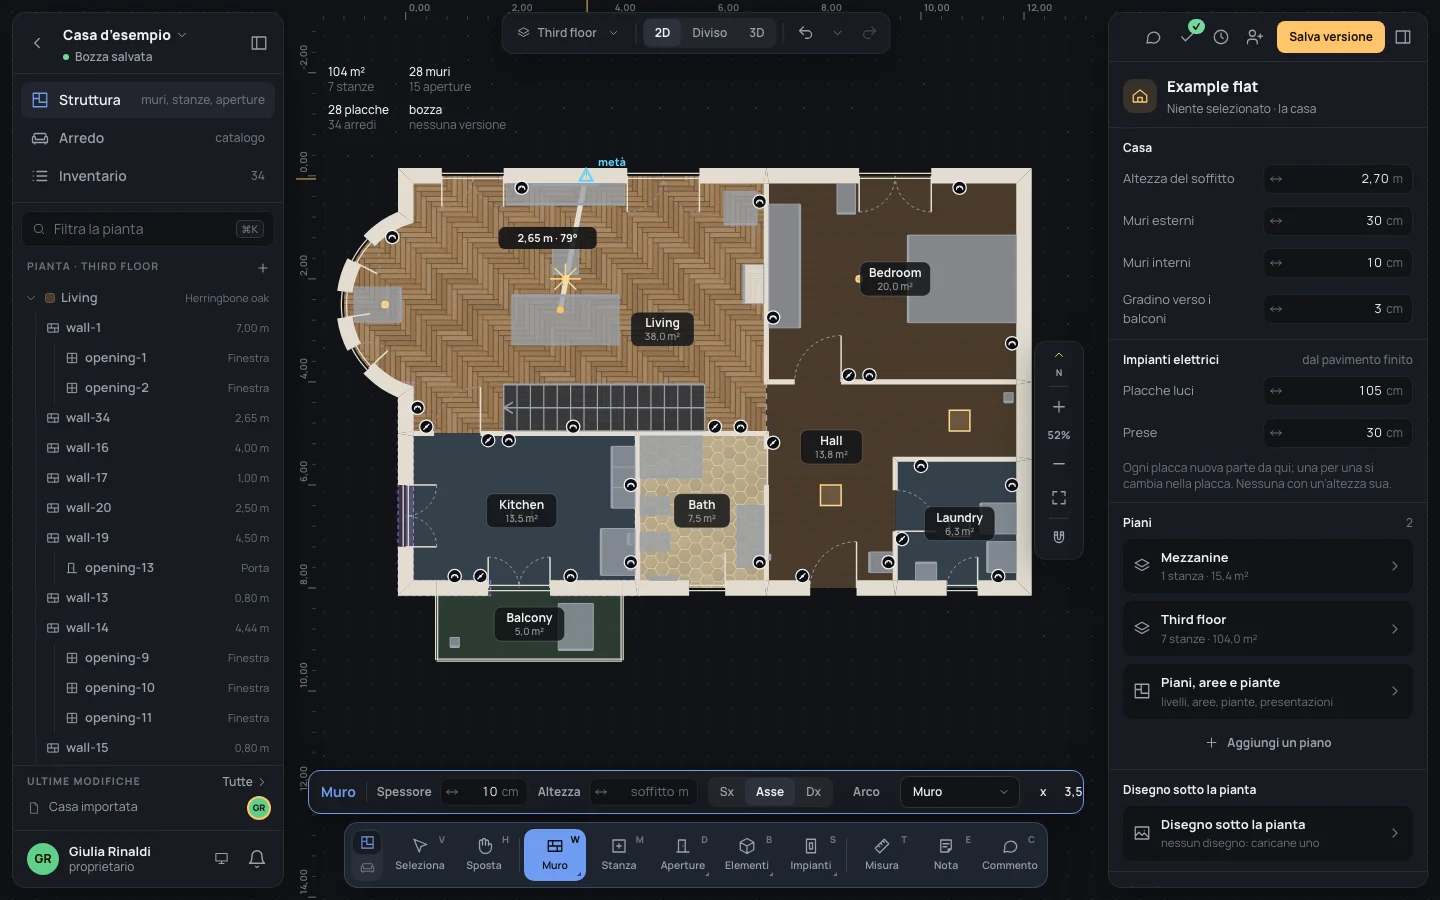Open the Casa d'esempio project menu

(x=125, y=35)
